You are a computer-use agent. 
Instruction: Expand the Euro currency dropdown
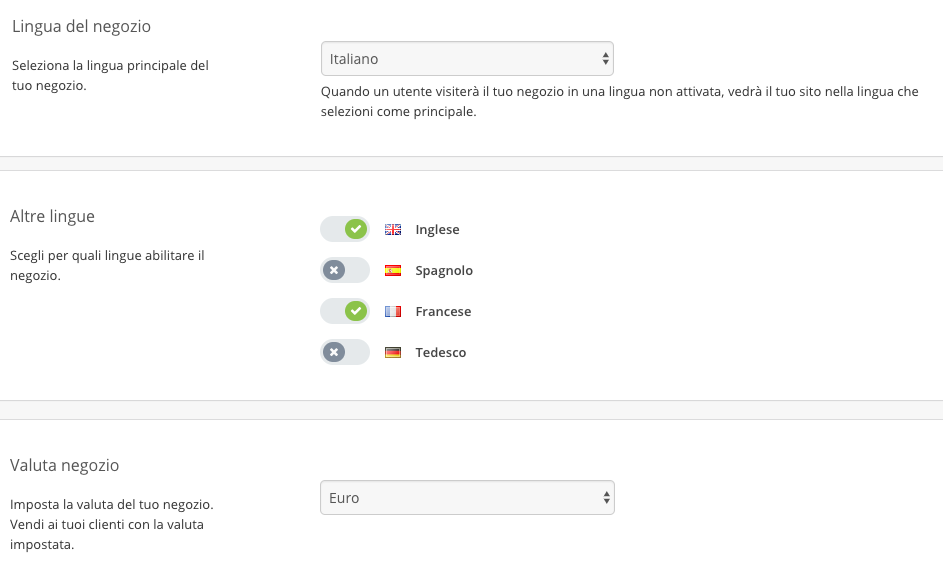[467, 498]
